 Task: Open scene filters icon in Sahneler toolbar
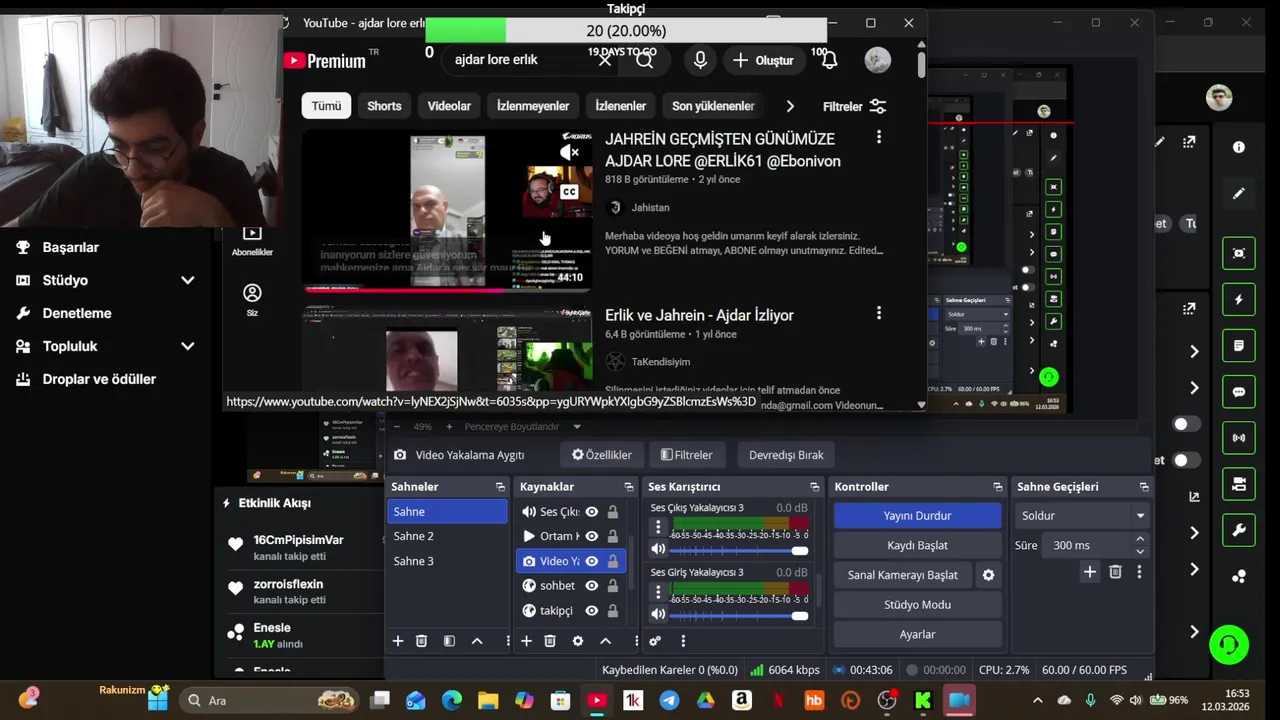[449, 641]
